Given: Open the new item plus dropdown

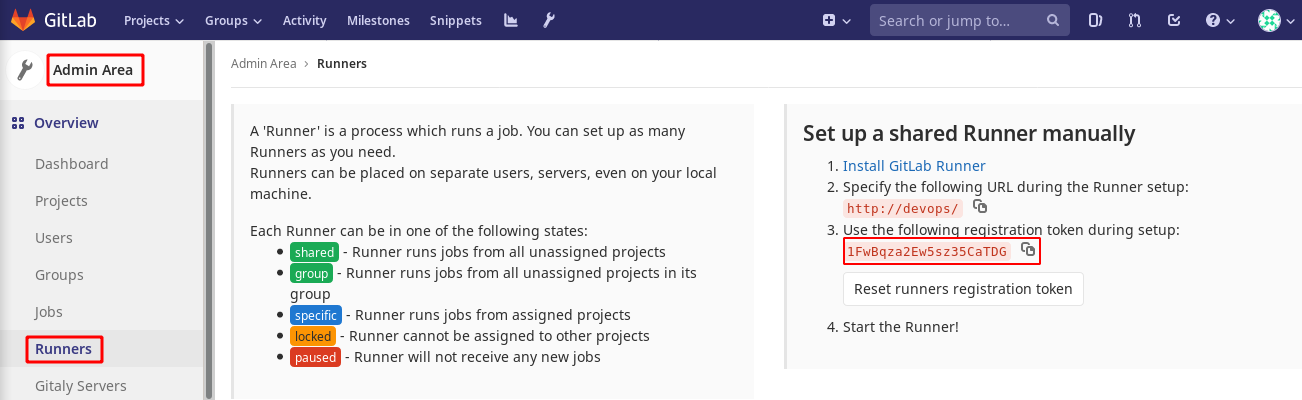Looking at the screenshot, I should click(x=836, y=20).
